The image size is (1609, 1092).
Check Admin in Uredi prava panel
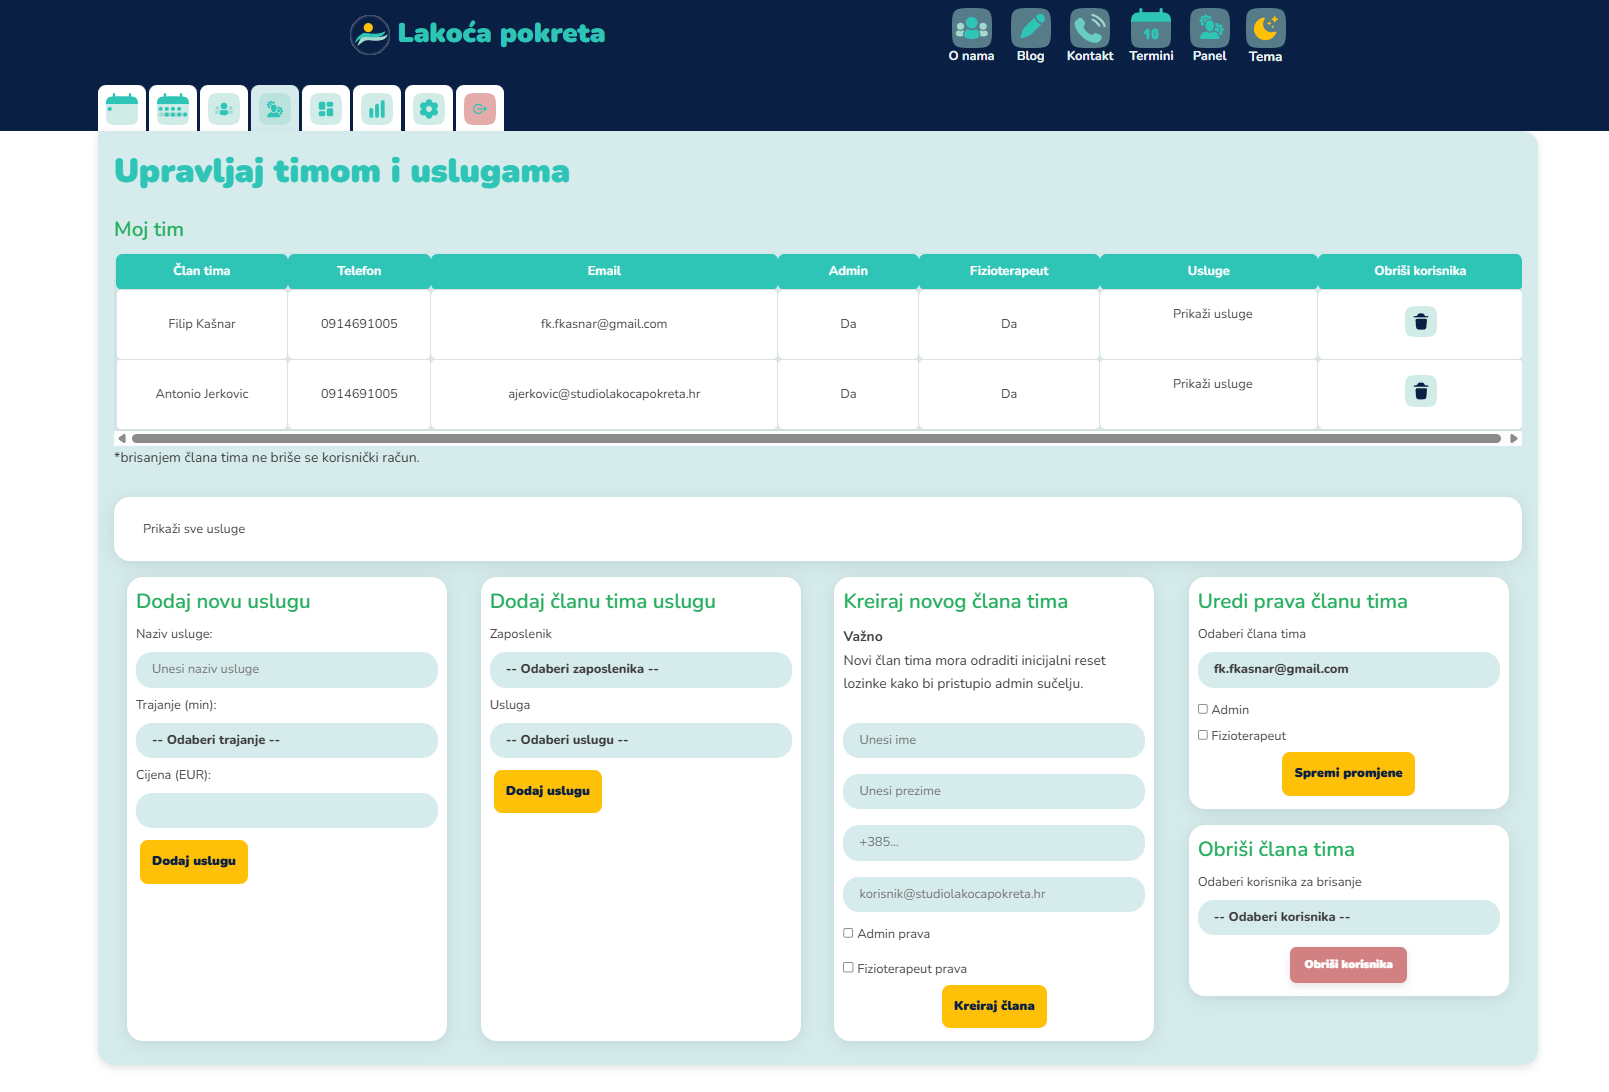point(1203,709)
